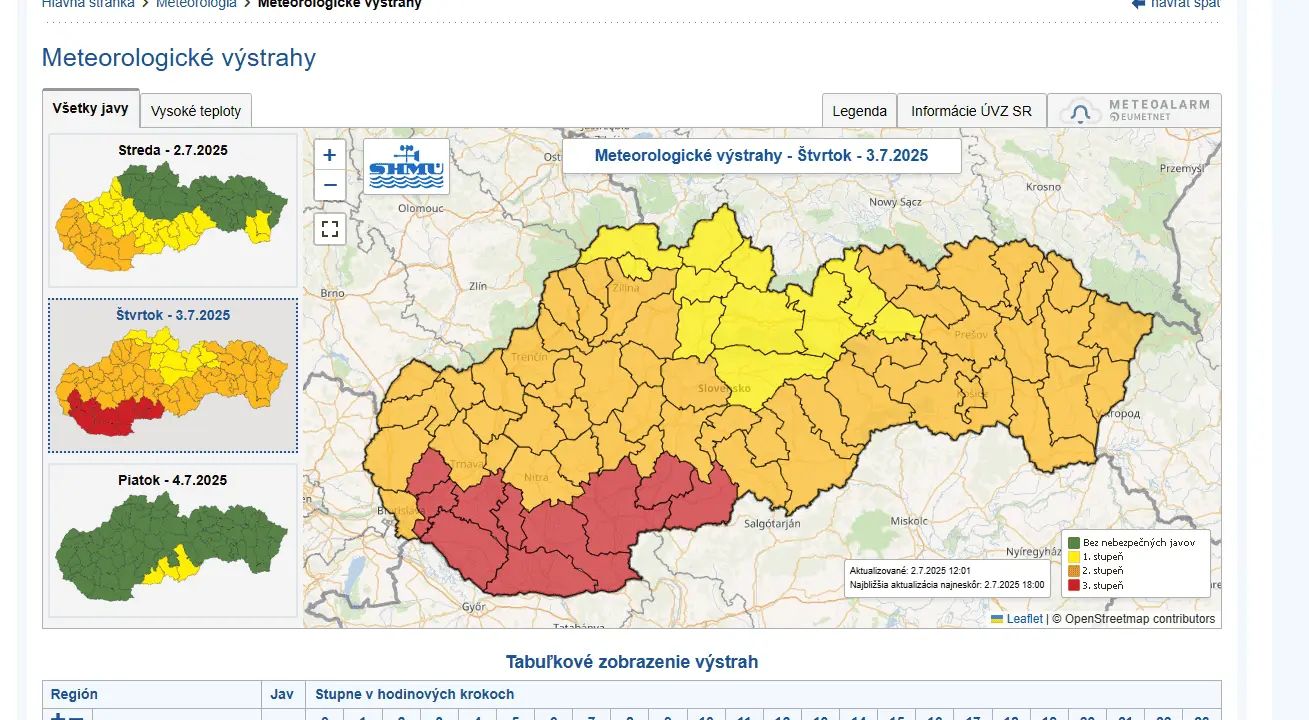Select the Všetky javy tab
Viewport: 1309px width, 720px height.
(x=90, y=108)
